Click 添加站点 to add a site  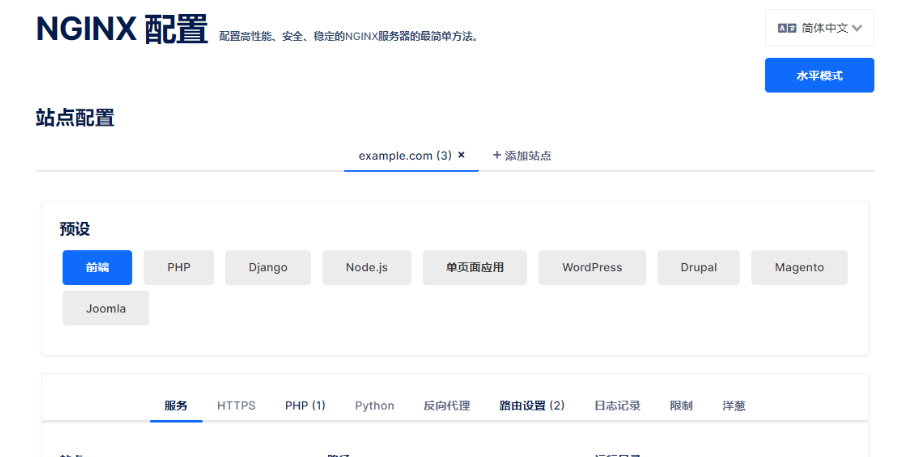coord(522,156)
